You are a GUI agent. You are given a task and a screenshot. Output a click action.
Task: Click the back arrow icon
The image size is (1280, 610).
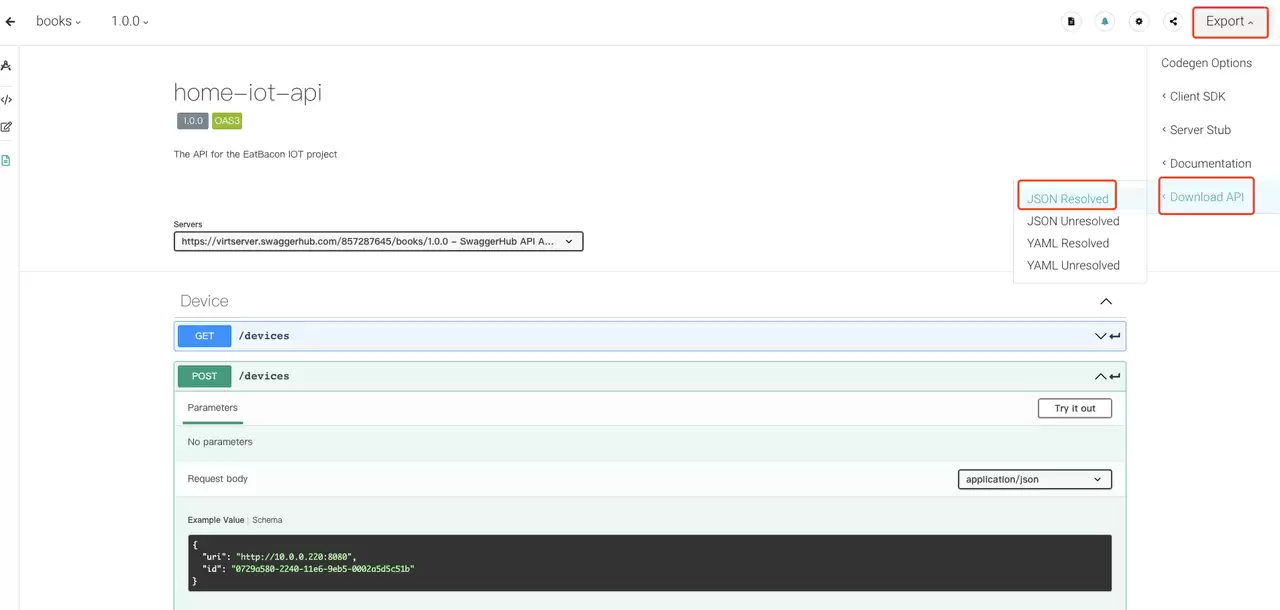pyautogui.click(x=10, y=21)
